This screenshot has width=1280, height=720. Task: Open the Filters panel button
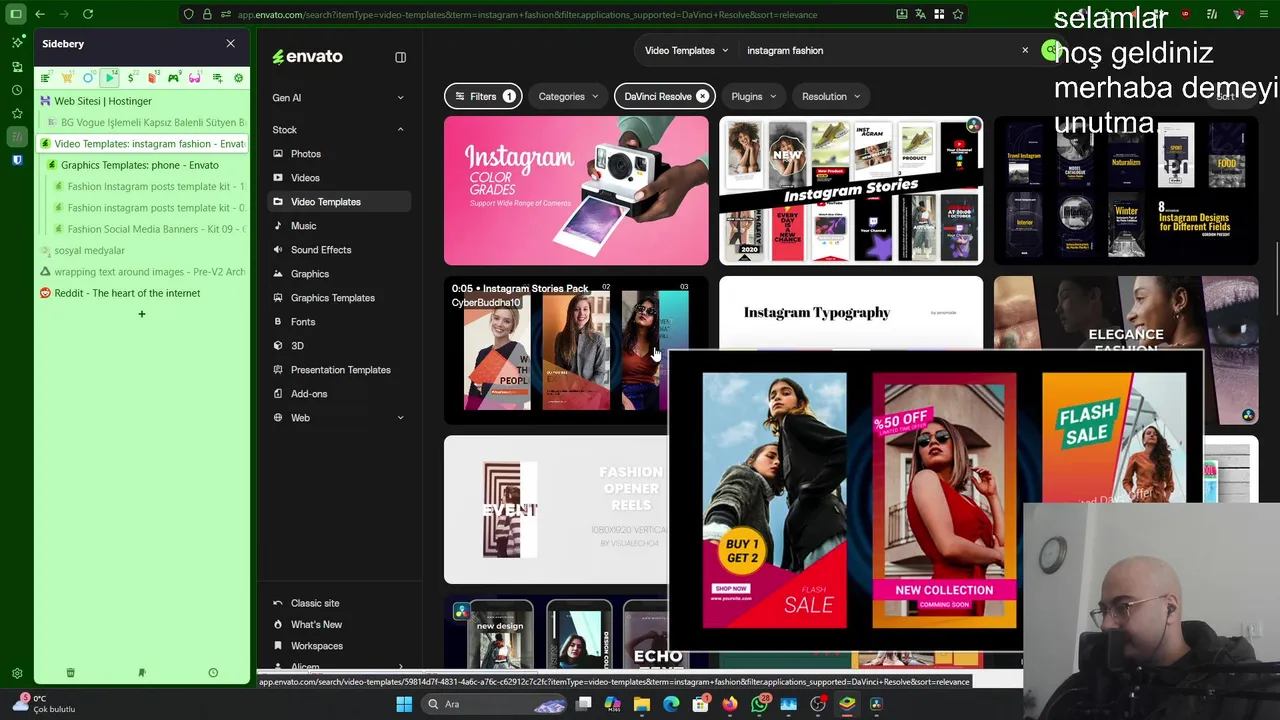tap(483, 97)
